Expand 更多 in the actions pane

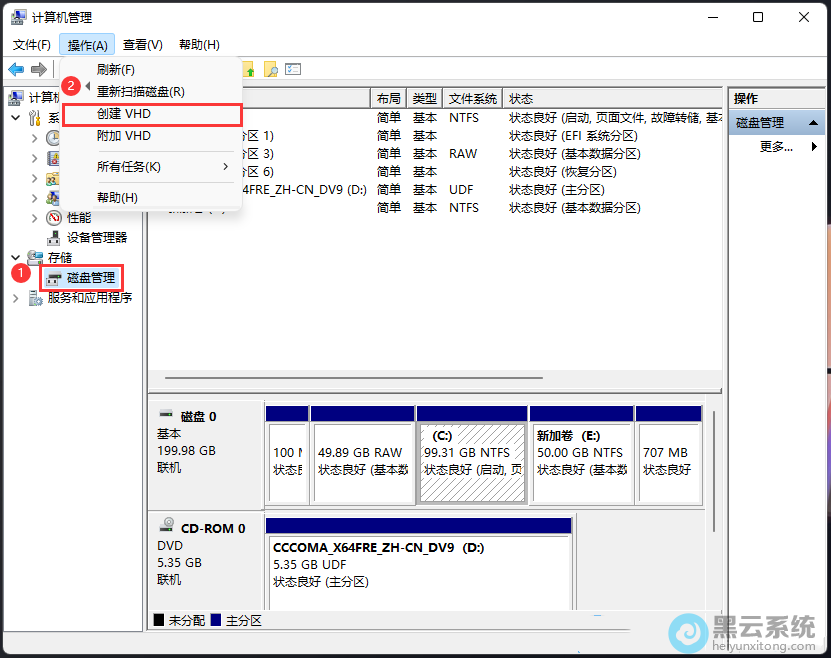776,146
